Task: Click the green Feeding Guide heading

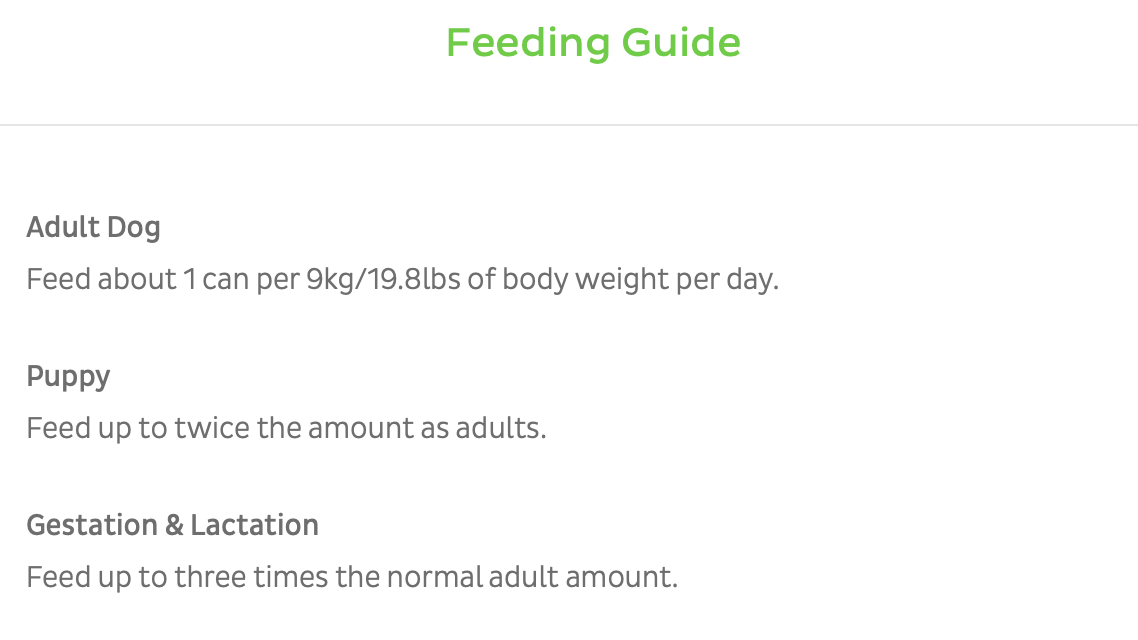Action: click(593, 43)
